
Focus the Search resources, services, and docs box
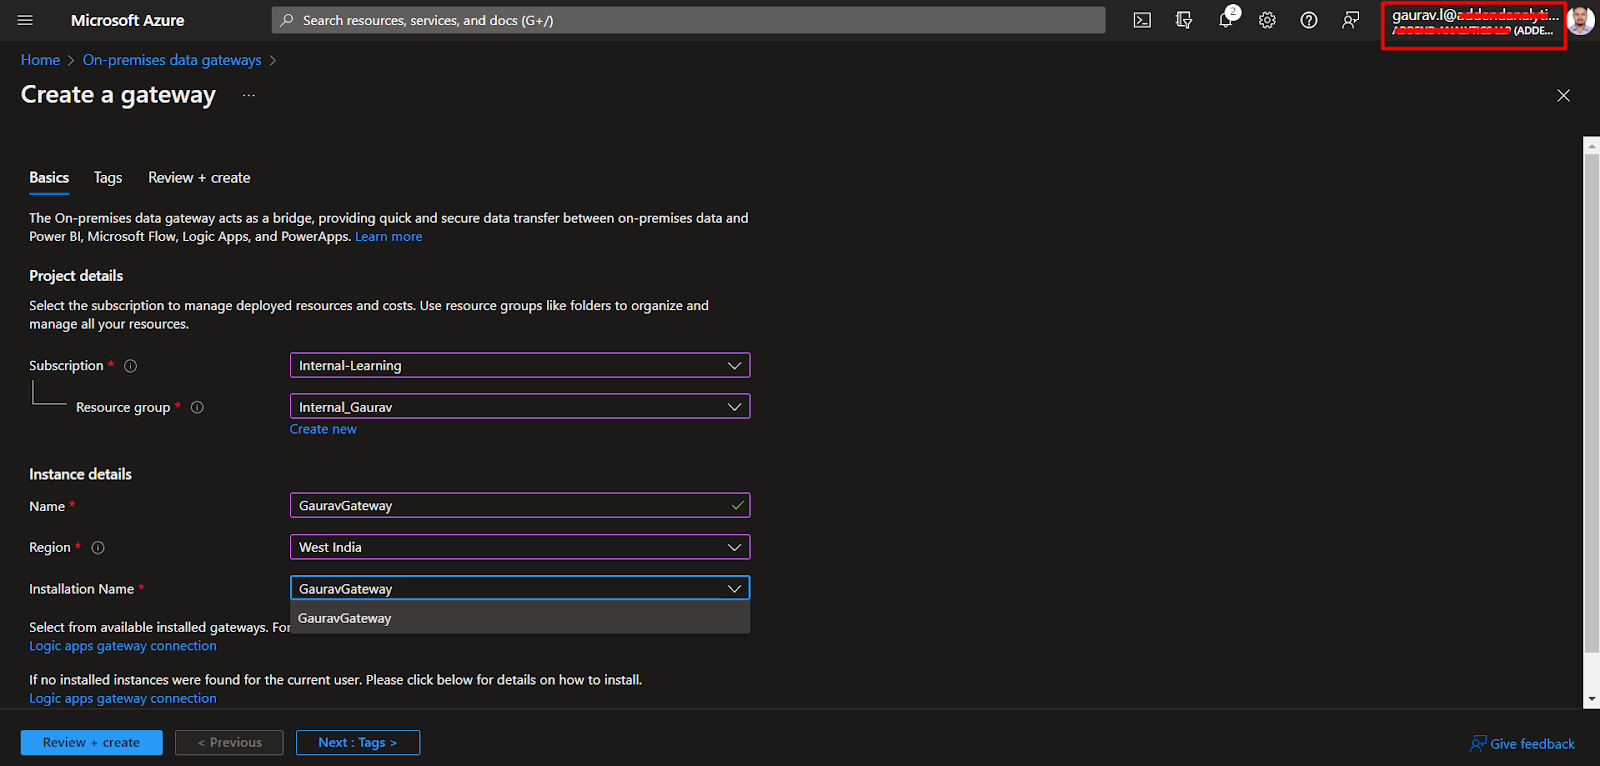coord(689,20)
